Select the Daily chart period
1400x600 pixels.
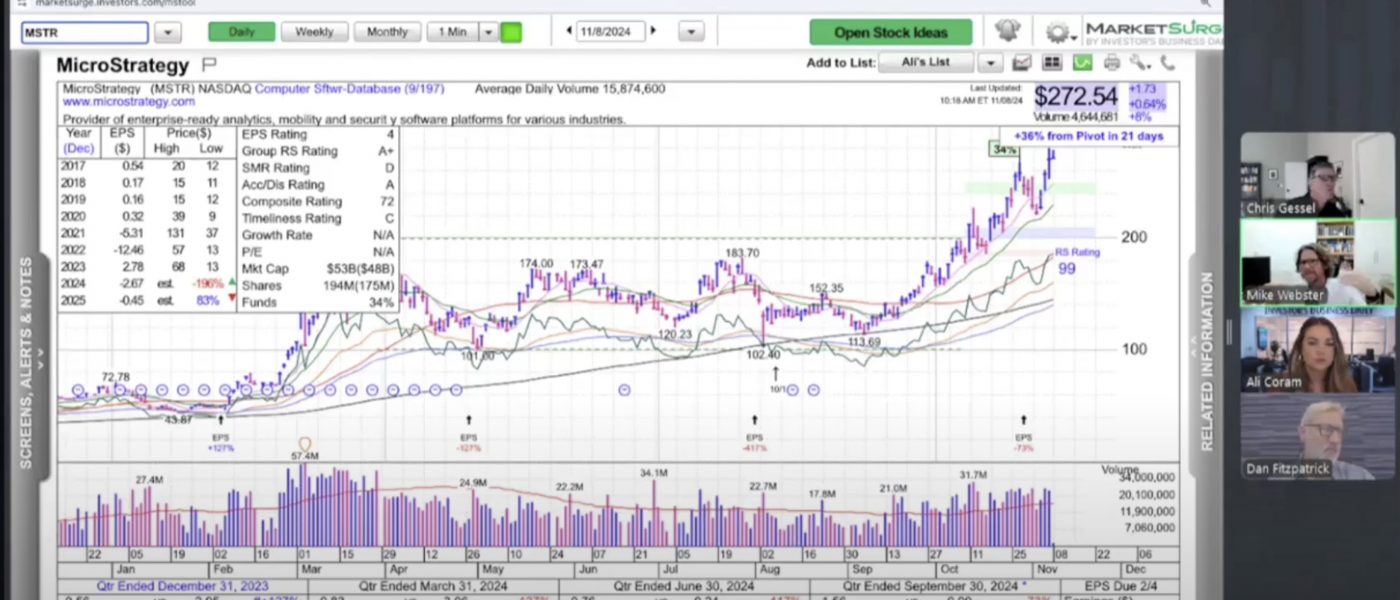(241, 32)
